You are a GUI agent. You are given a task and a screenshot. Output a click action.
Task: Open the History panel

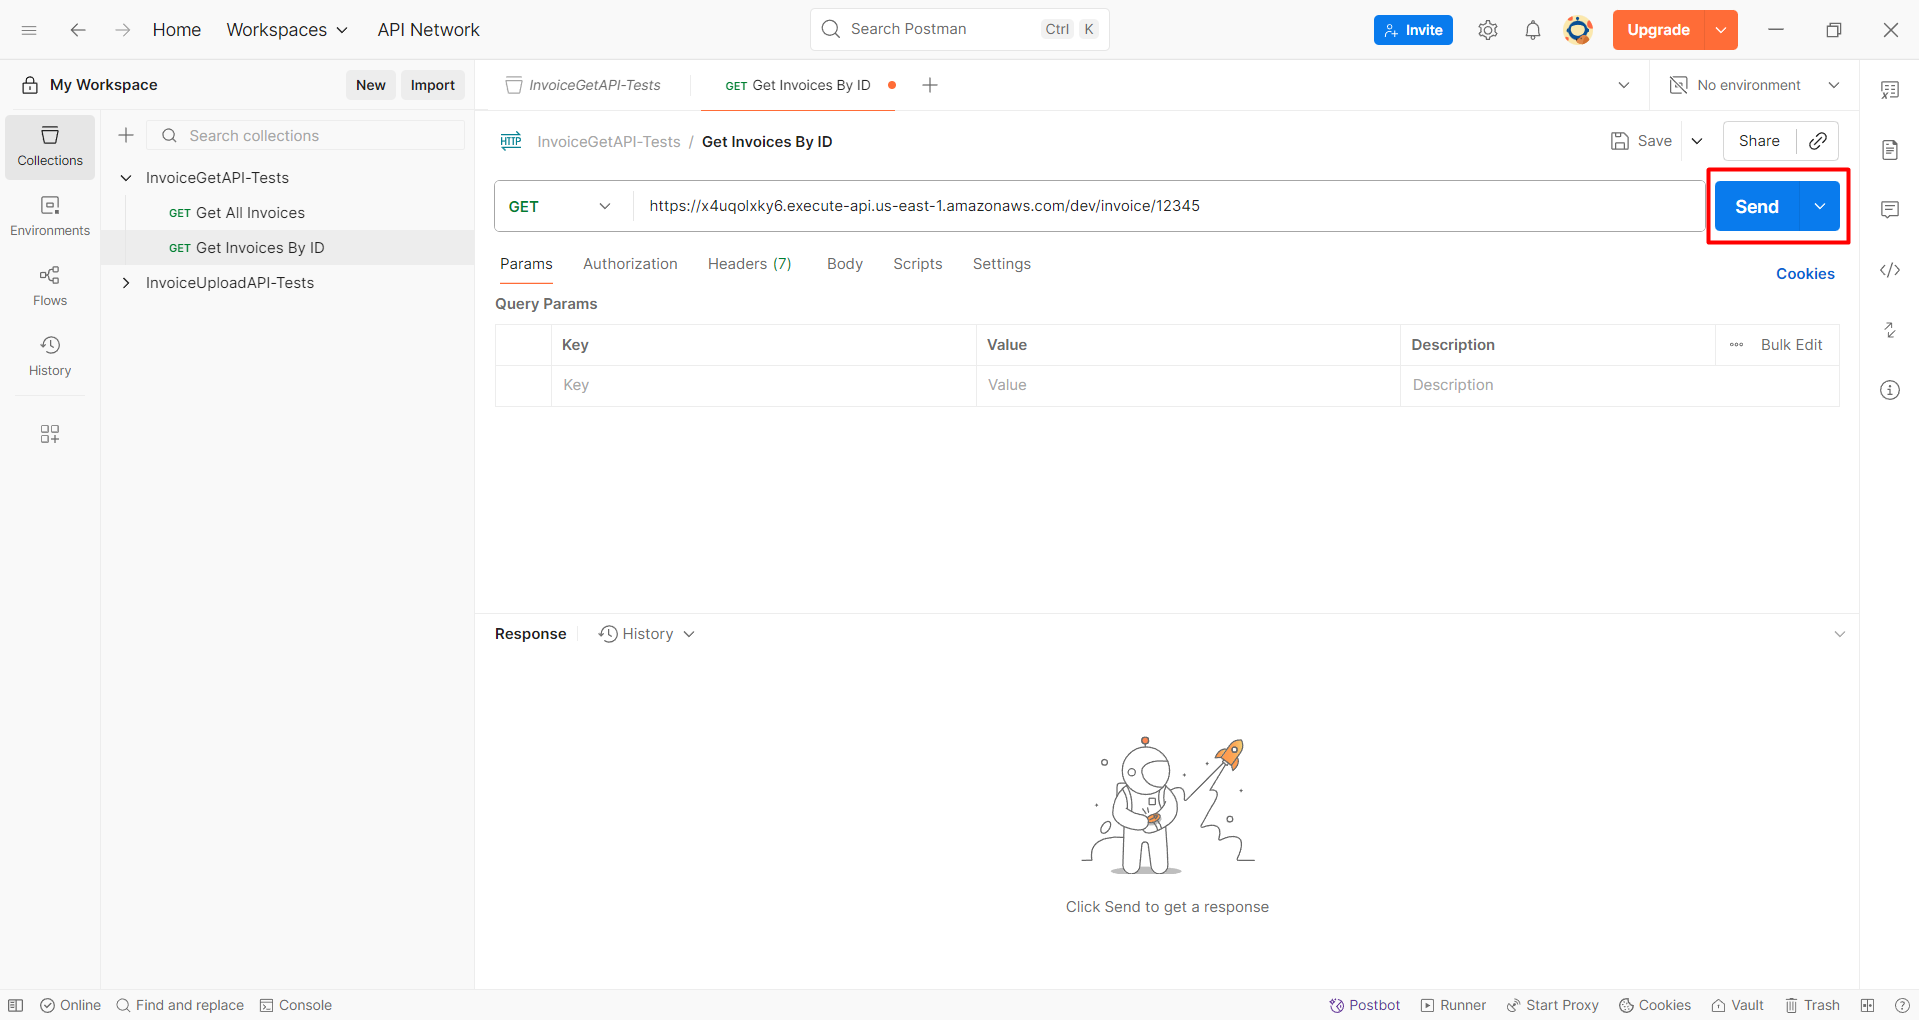(49, 356)
